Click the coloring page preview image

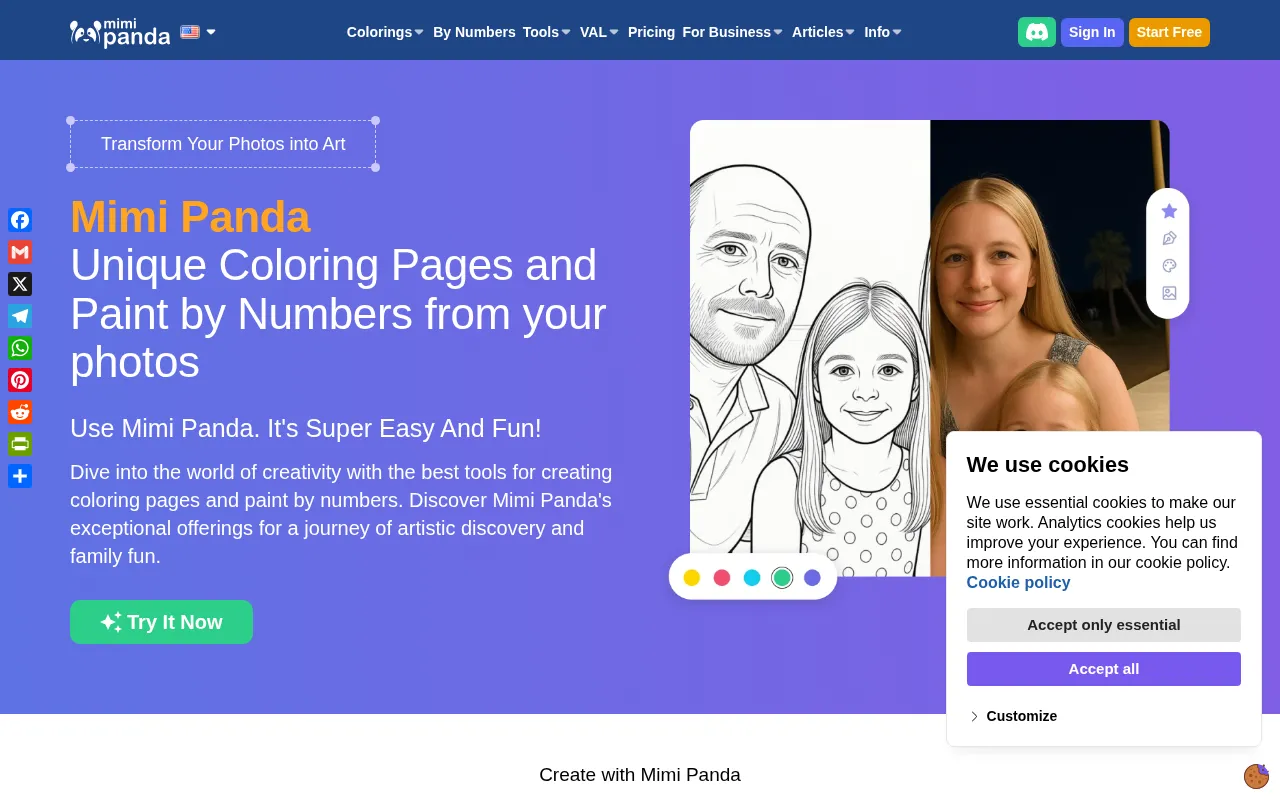(x=929, y=348)
